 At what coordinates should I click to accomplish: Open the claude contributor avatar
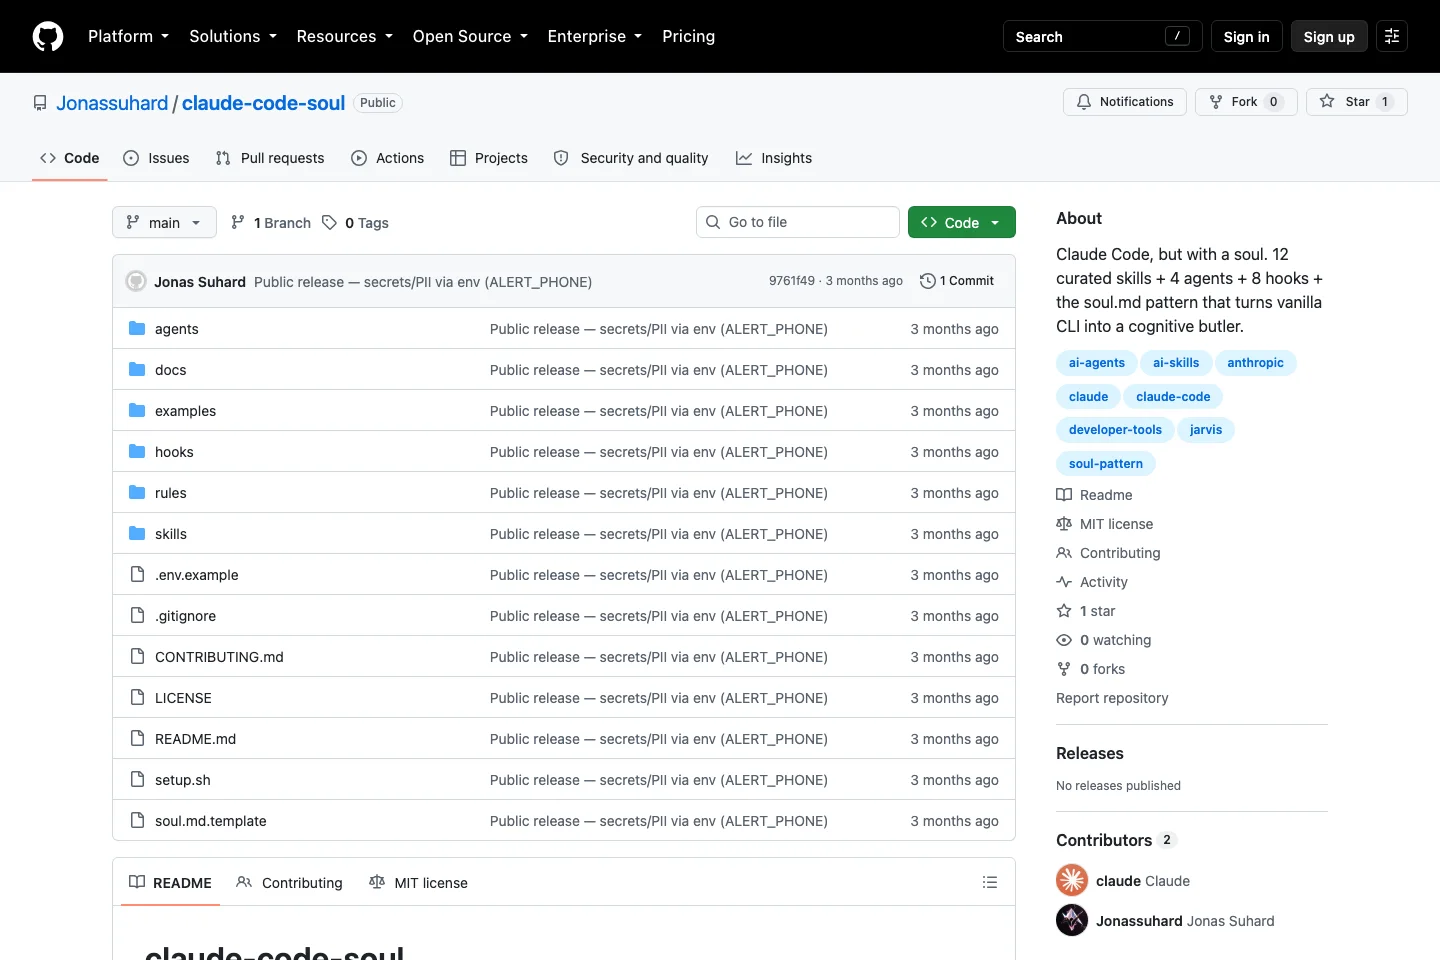click(1072, 880)
